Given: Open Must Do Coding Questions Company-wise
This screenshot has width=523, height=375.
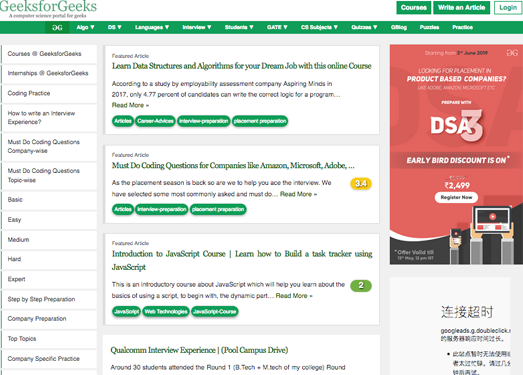Looking at the screenshot, I should (49, 146).
